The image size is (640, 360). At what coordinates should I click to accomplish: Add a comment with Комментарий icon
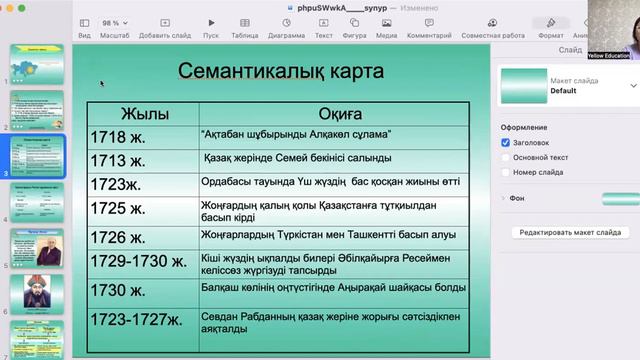pos(429,23)
